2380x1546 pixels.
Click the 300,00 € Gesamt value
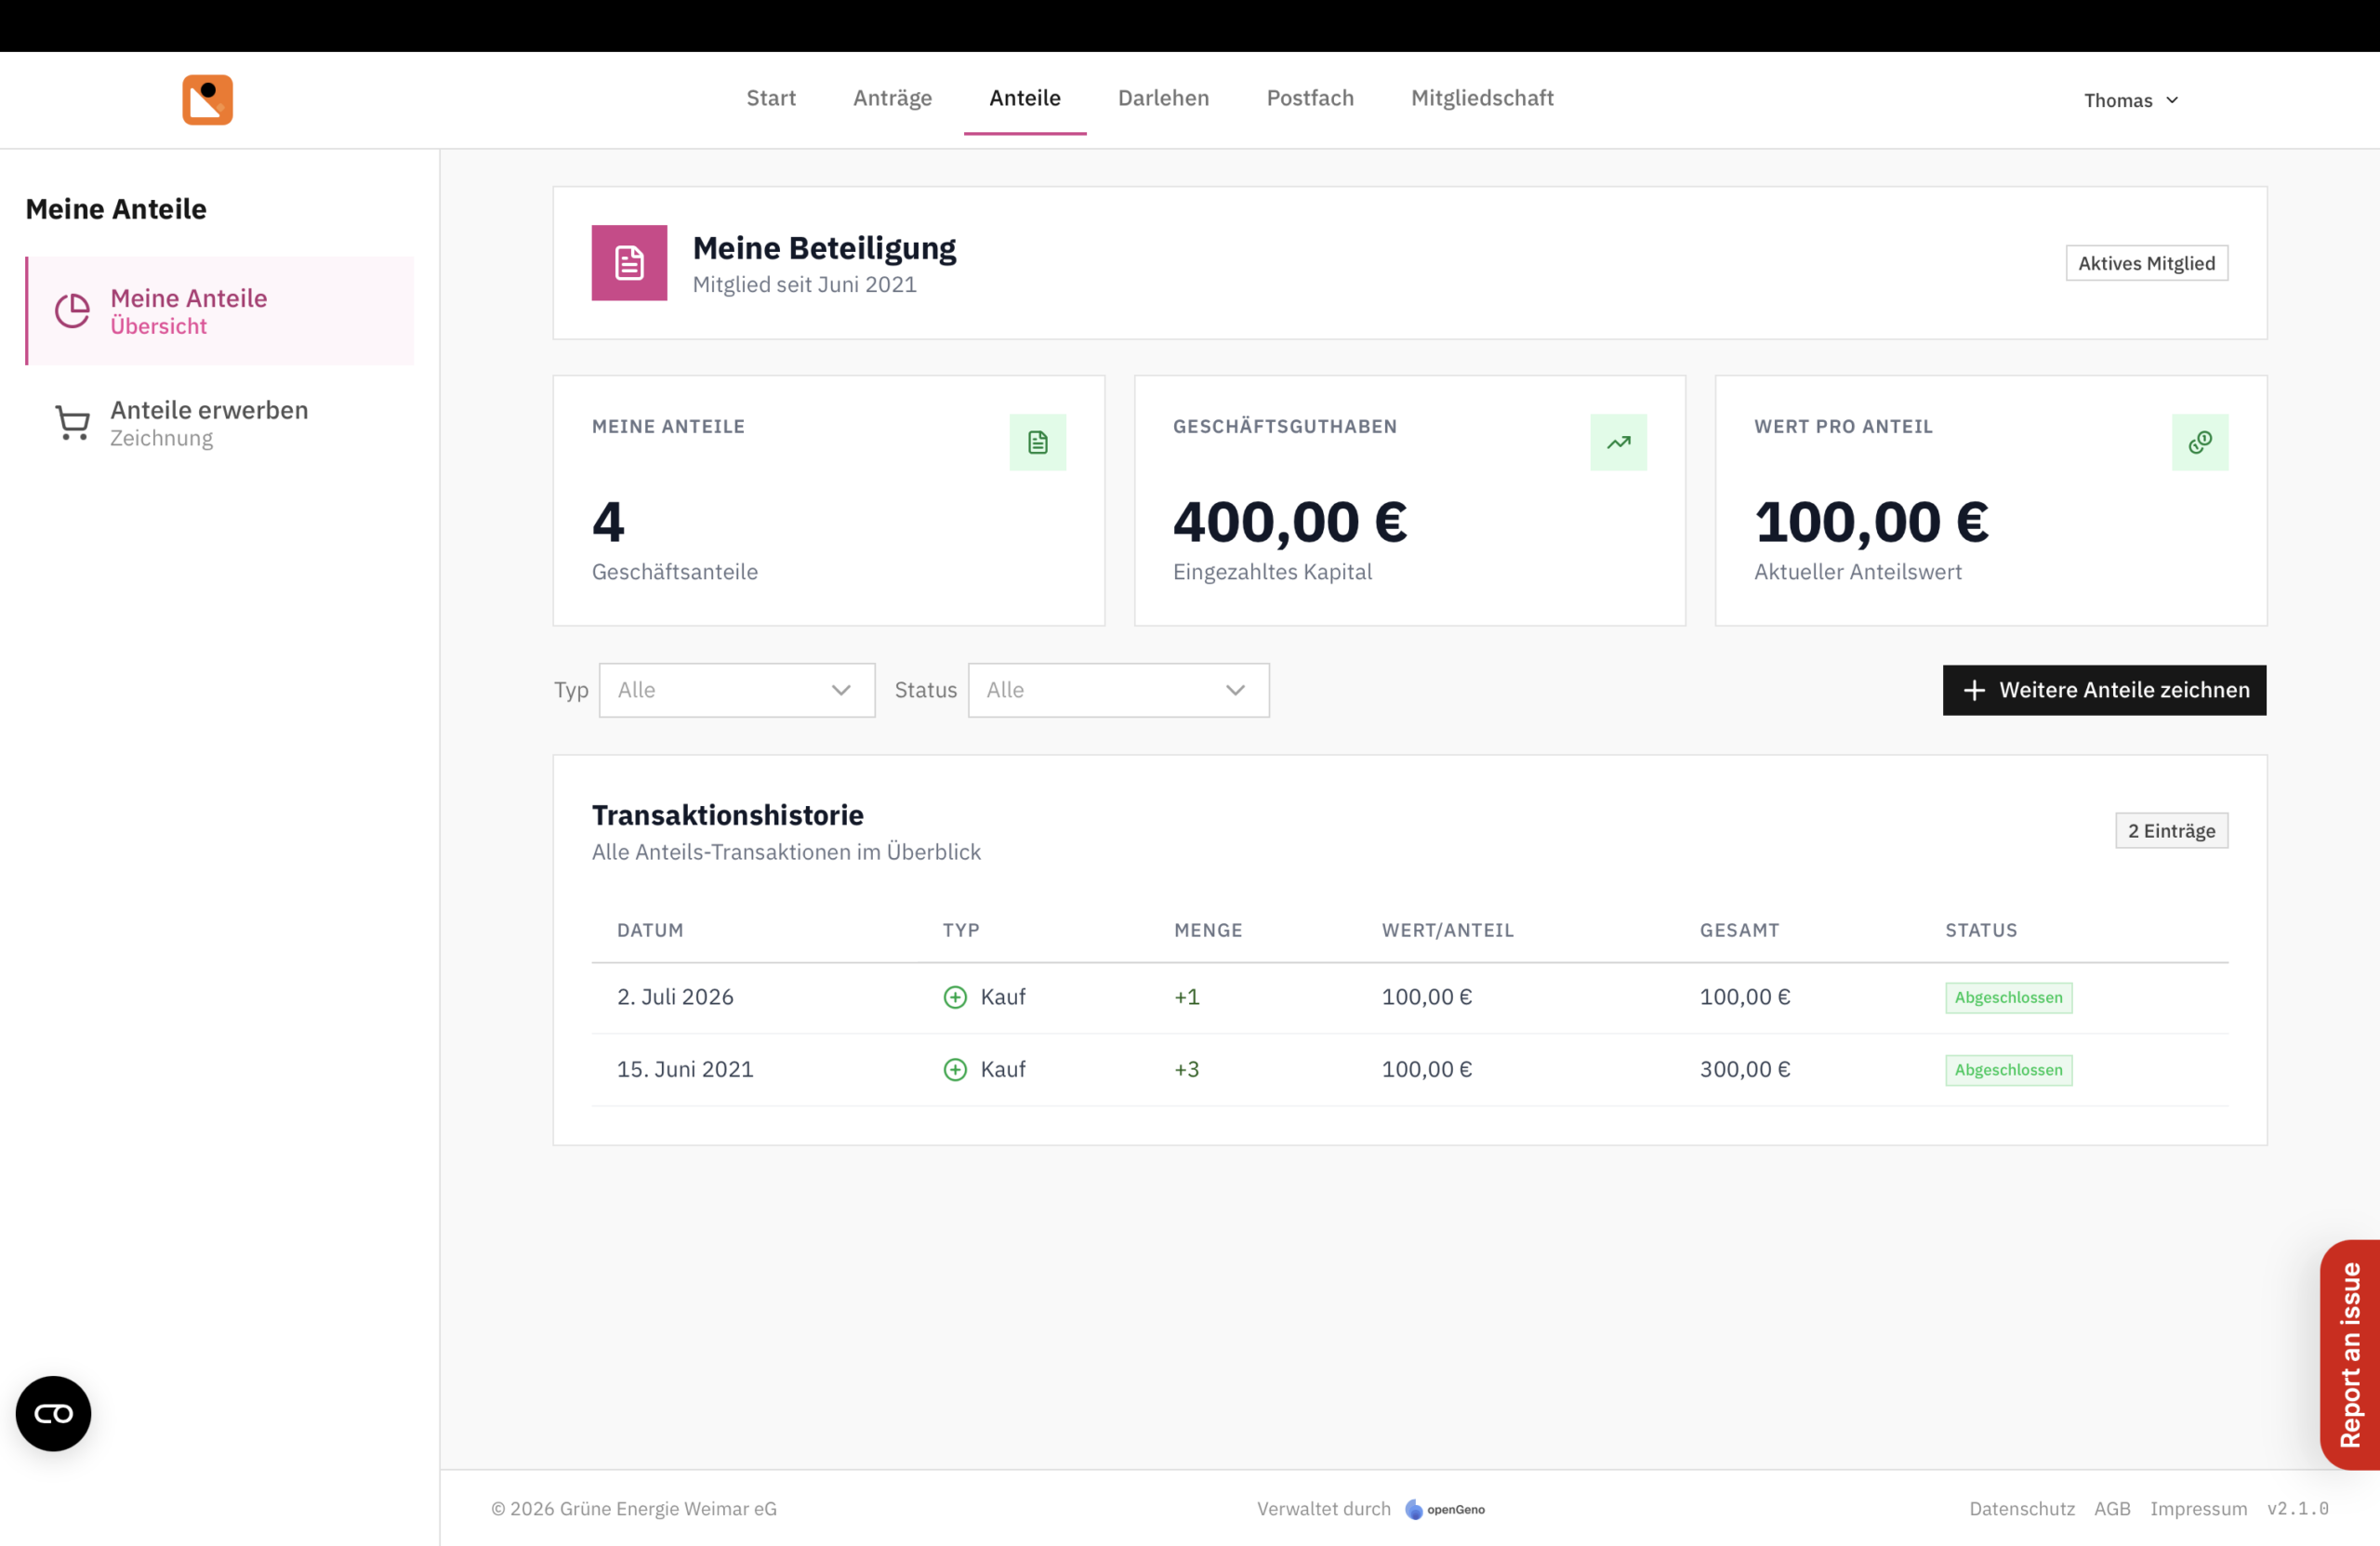coord(1745,1070)
